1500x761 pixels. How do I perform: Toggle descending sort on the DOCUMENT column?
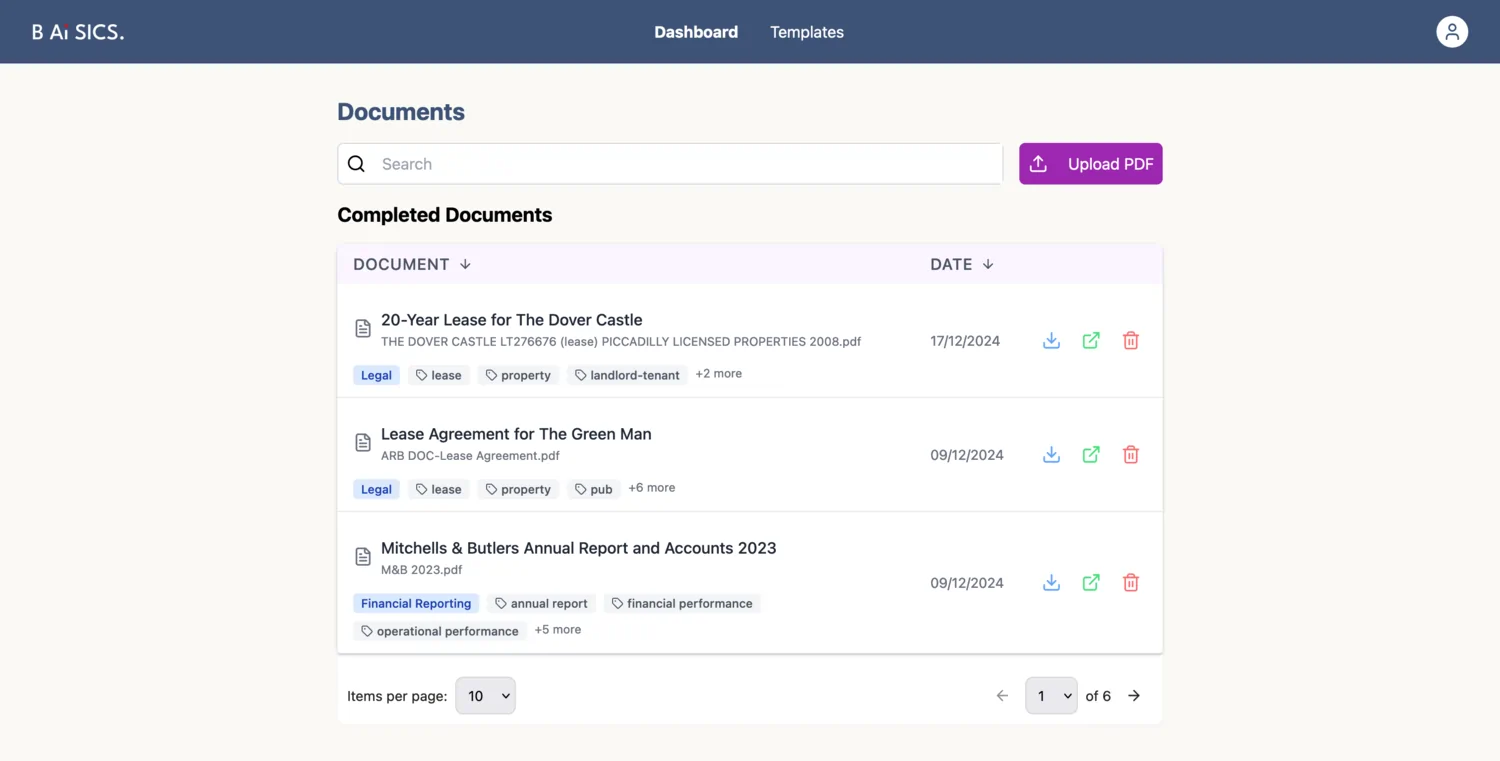coord(465,264)
